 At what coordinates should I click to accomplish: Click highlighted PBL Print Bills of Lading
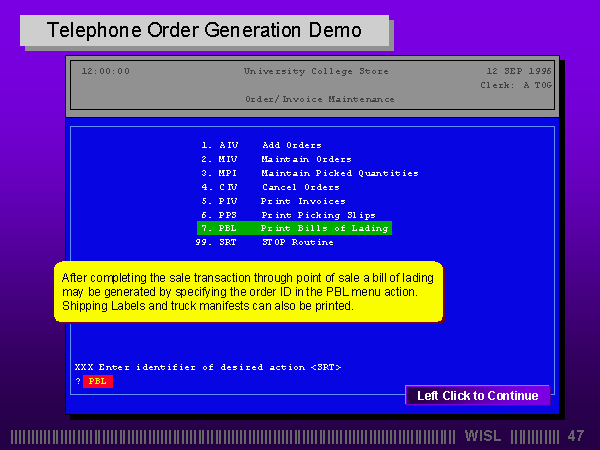[293, 228]
